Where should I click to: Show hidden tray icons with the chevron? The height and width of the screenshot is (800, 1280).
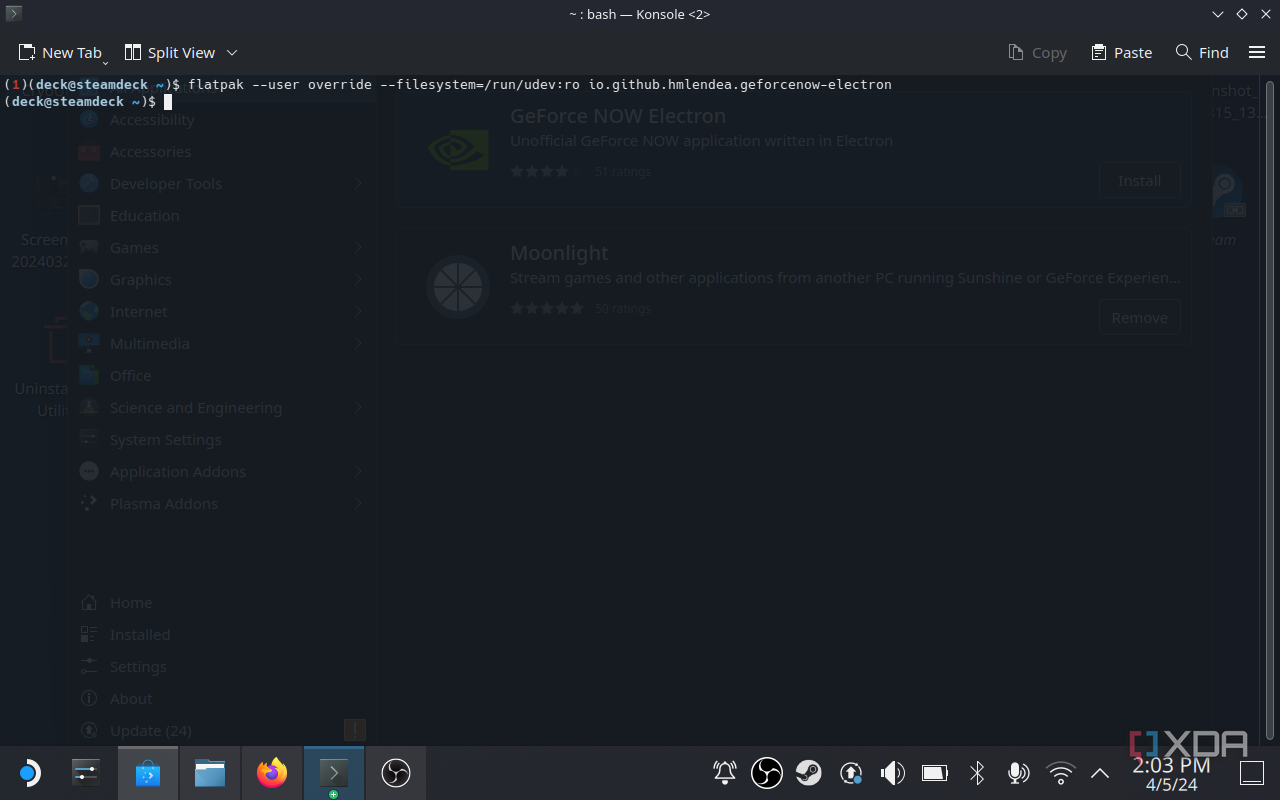[x=1100, y=772]
